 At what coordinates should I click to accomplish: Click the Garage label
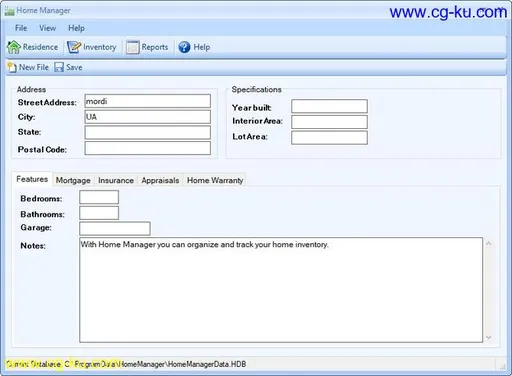point(36,228)
